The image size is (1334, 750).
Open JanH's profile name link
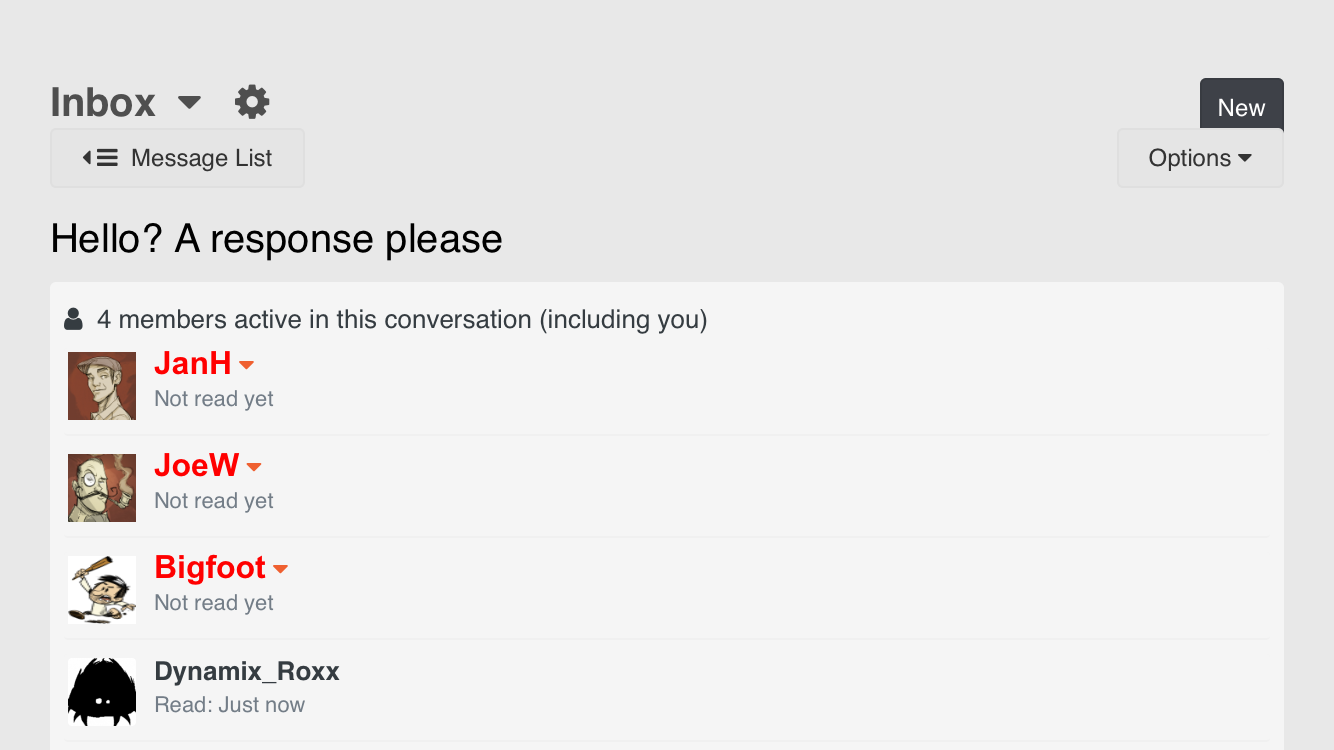pyautogui.click(x=193, y=363)
